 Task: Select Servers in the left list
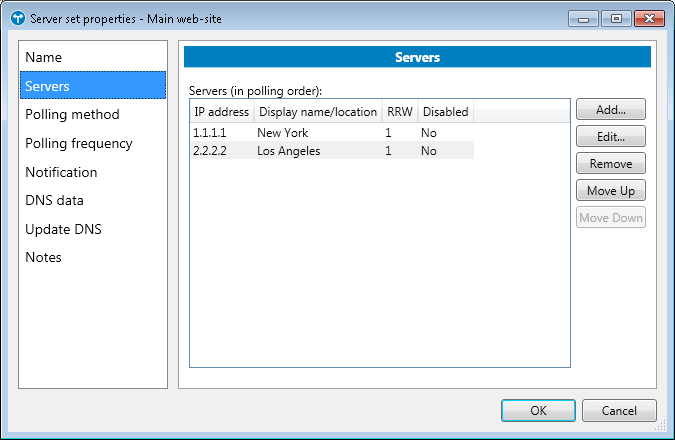coord(47,86)
